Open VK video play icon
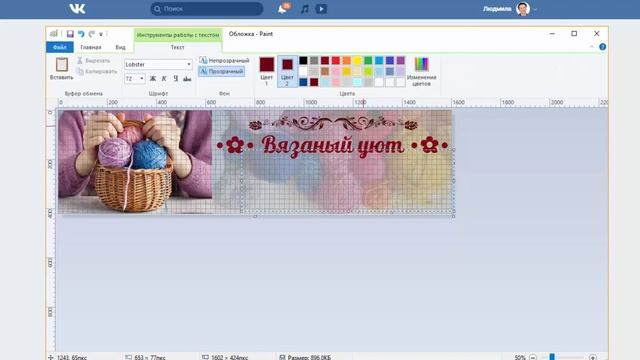 (321, 9)
